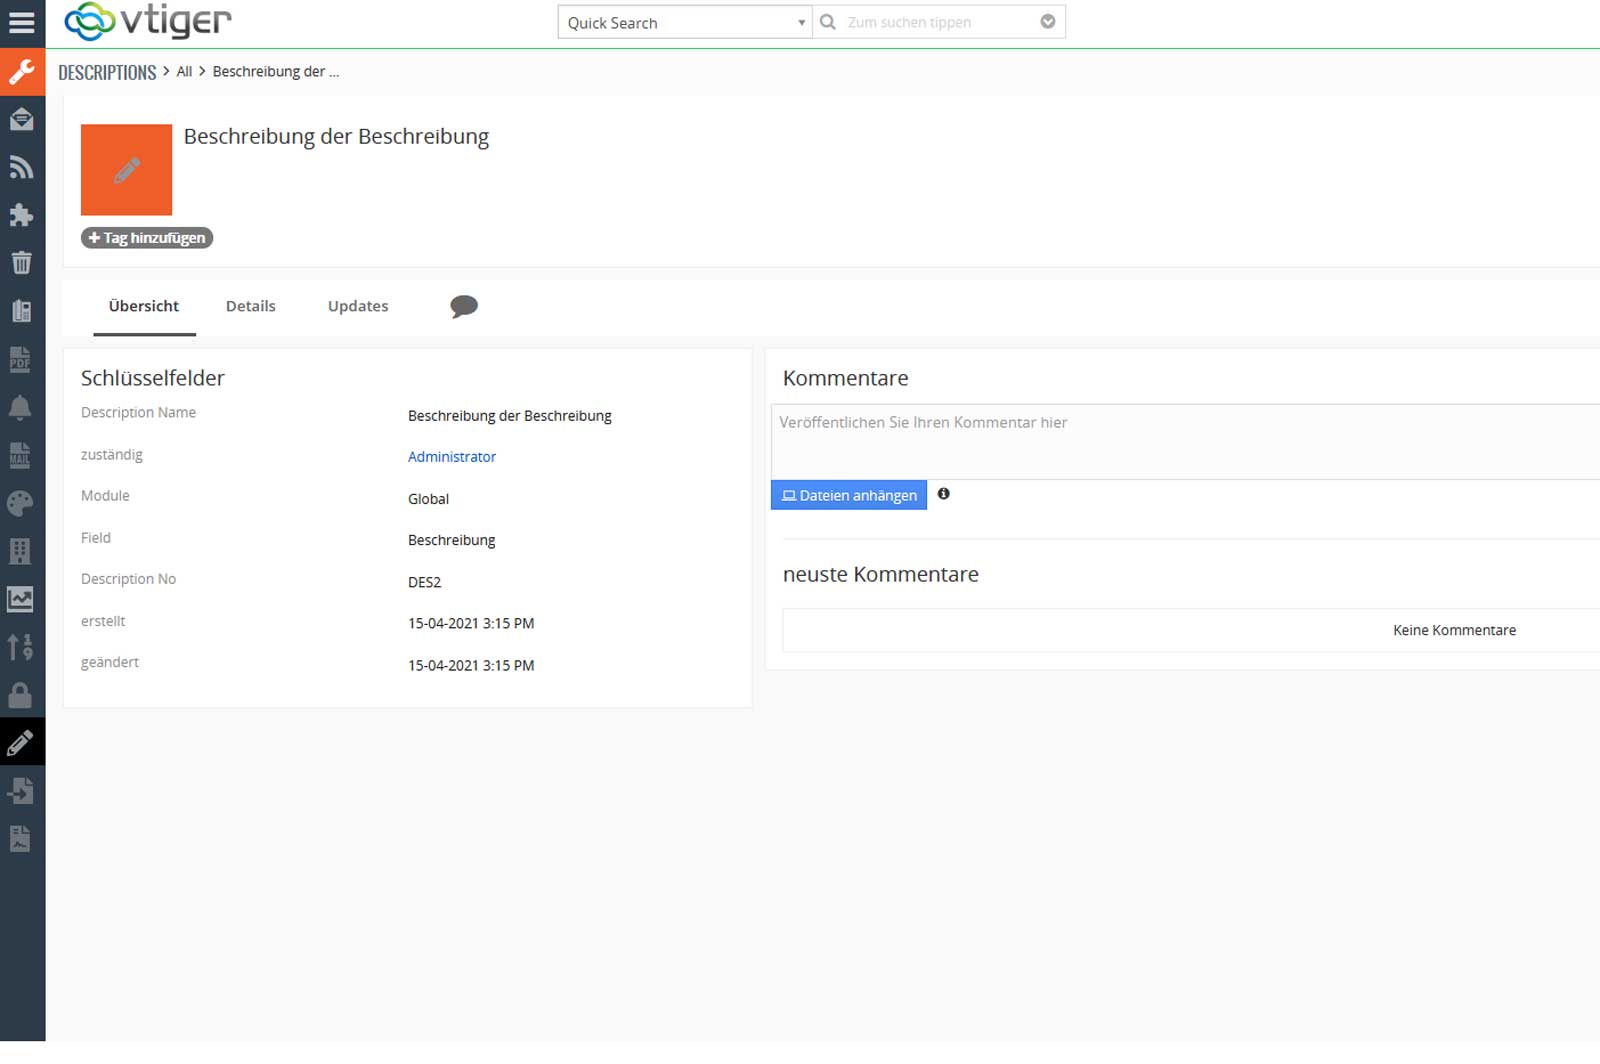Switch to the Details tab
Screen dimensions: 1600x1064
[250, 306]
